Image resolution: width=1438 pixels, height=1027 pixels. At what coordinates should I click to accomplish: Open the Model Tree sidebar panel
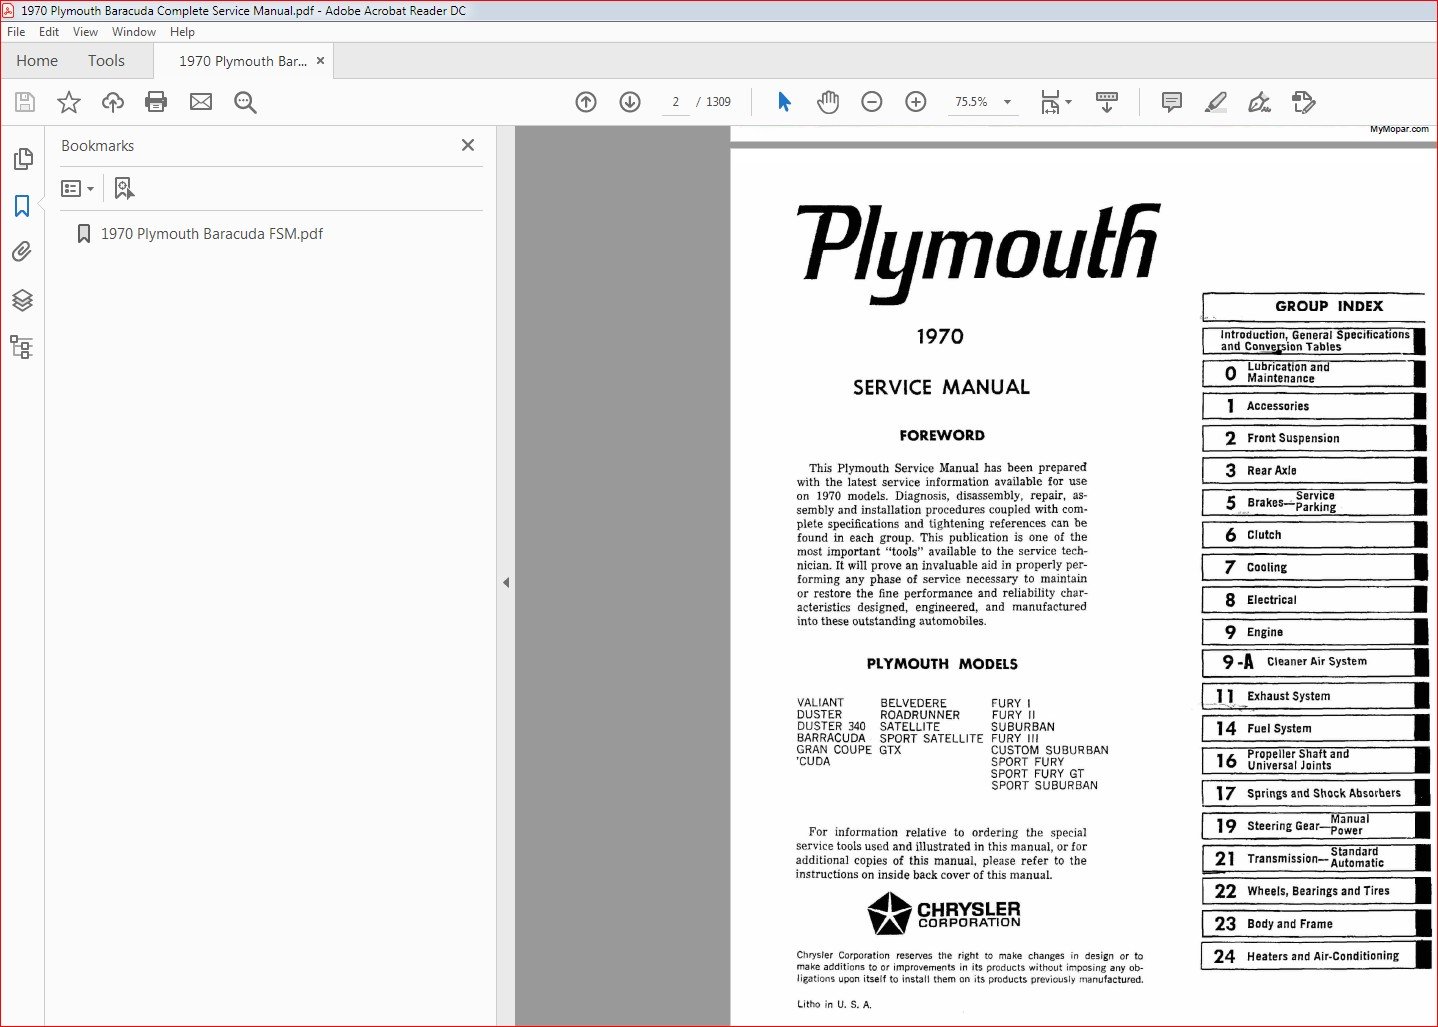coord(22,347)
